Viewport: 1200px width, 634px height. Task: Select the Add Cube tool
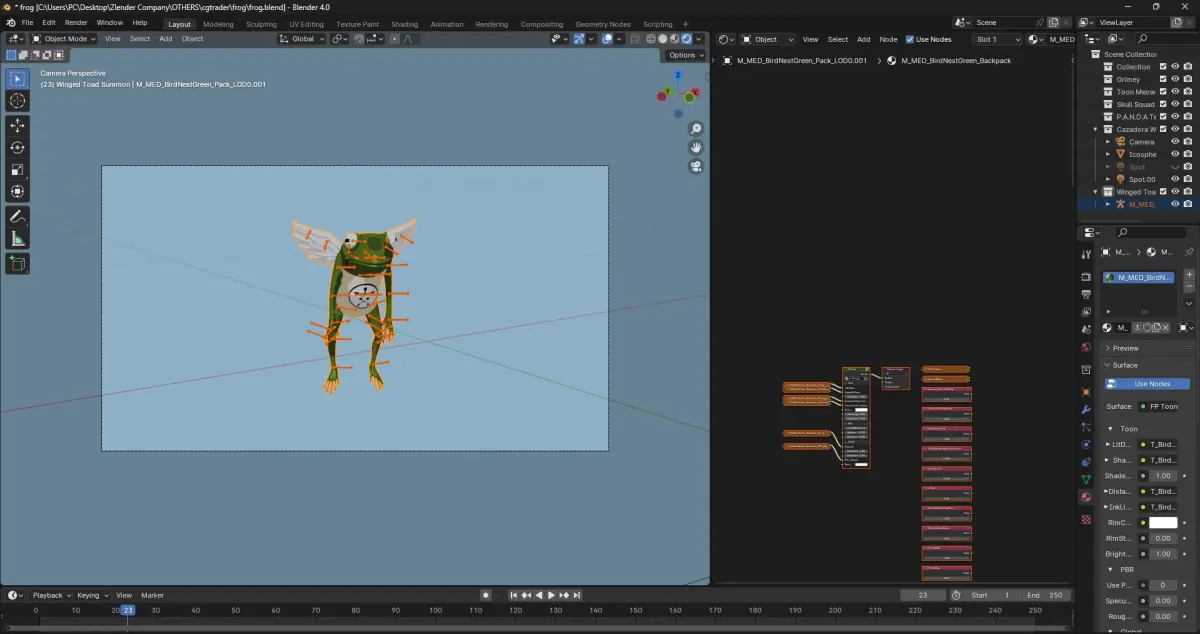(x=18, y=263)
